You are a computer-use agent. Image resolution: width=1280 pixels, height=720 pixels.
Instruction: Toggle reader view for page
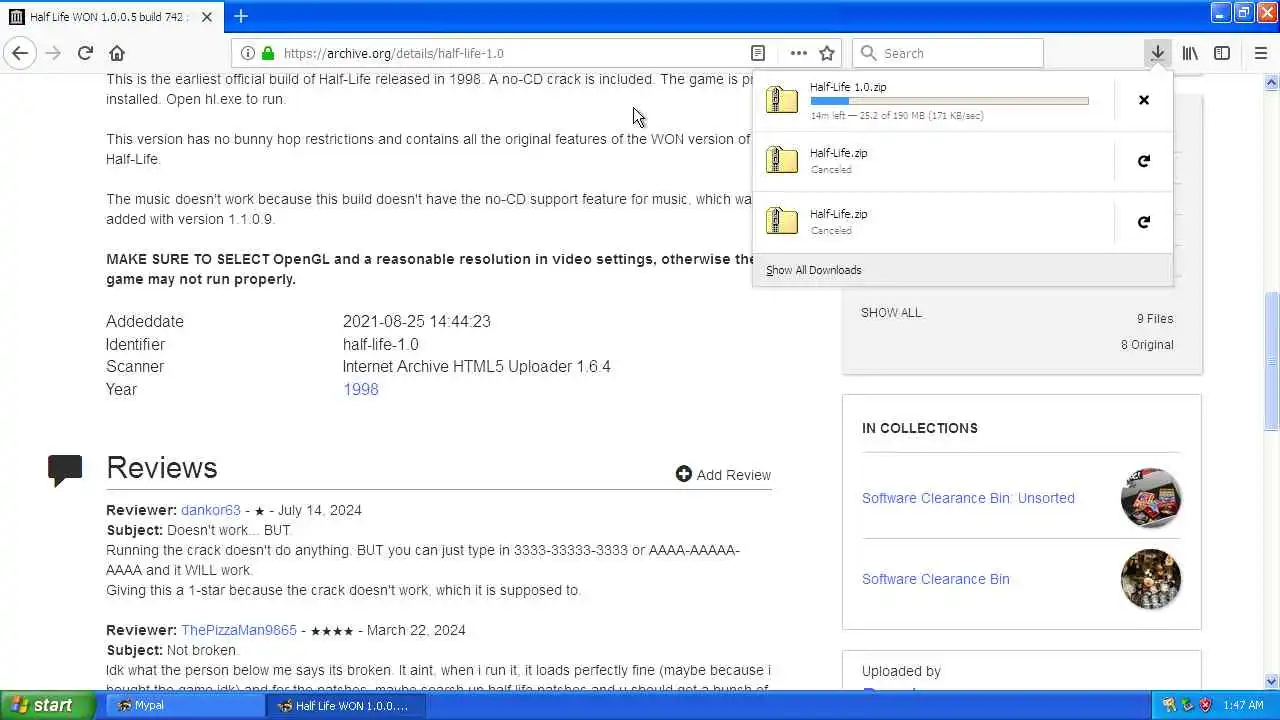(x=758, y=53)
